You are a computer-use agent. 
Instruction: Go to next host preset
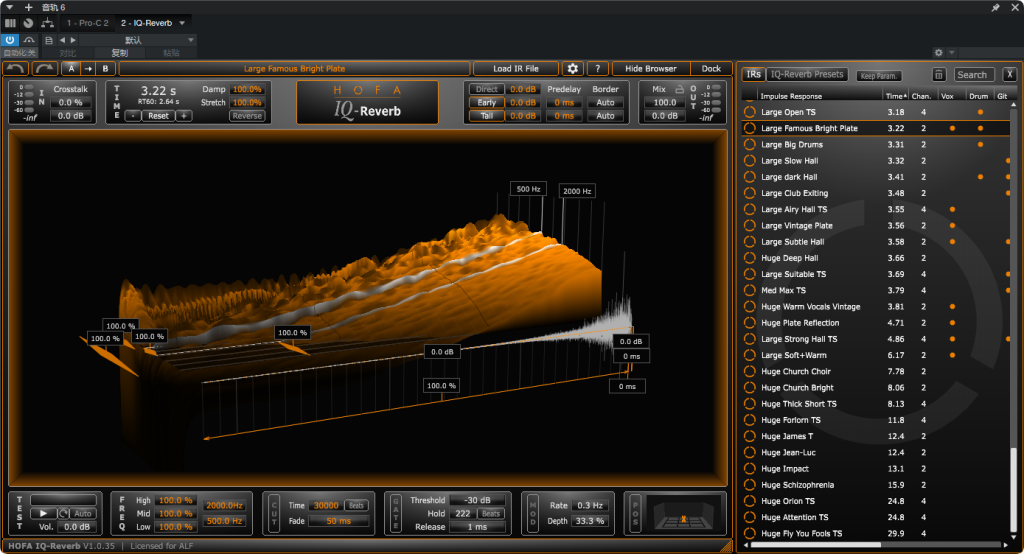73,41
